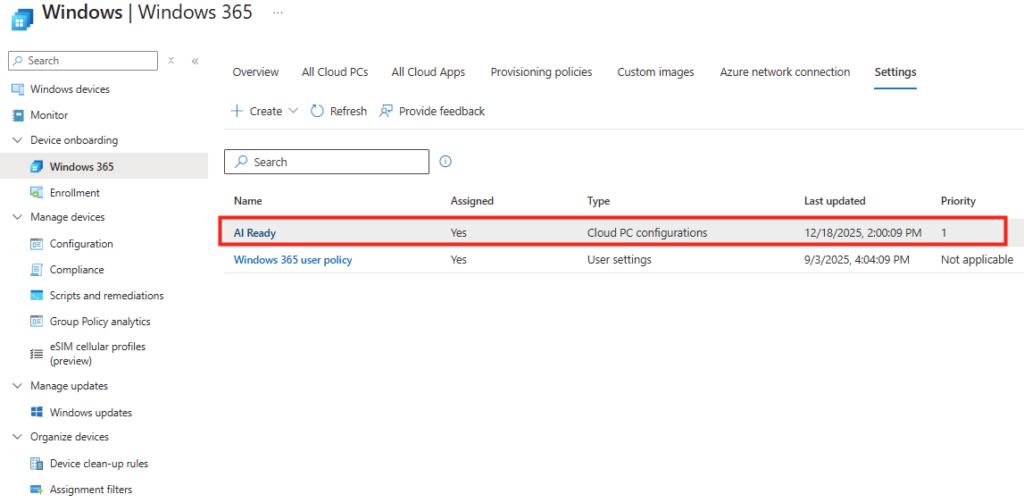1024x503 pixels.
Task: Click the Compliance icon in sidebar
Action: click(x=37, y=270)
